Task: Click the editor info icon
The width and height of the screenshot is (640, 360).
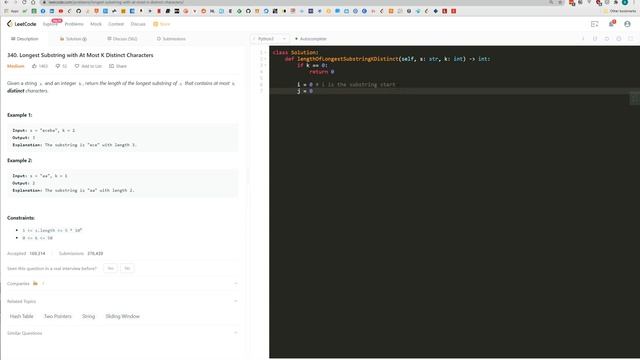Action: 583,39
